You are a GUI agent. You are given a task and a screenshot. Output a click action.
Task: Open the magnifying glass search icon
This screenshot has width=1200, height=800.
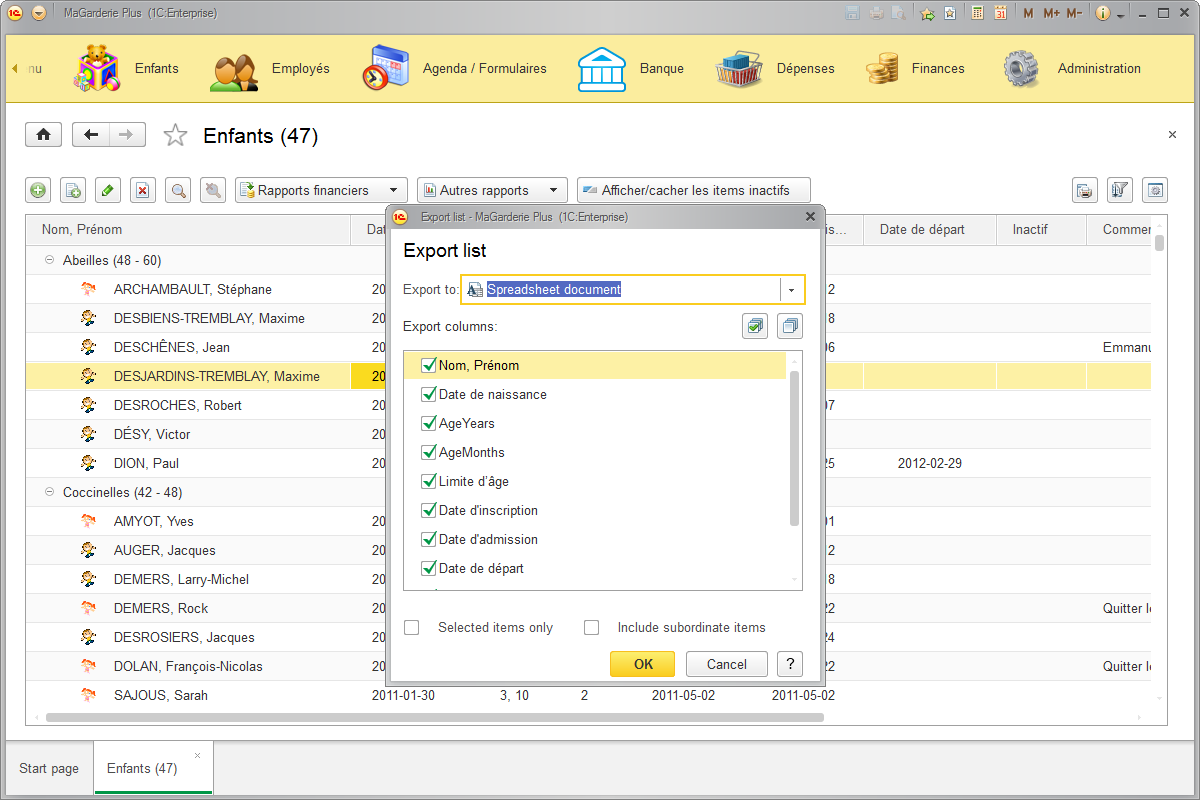[x=177, y=189]
